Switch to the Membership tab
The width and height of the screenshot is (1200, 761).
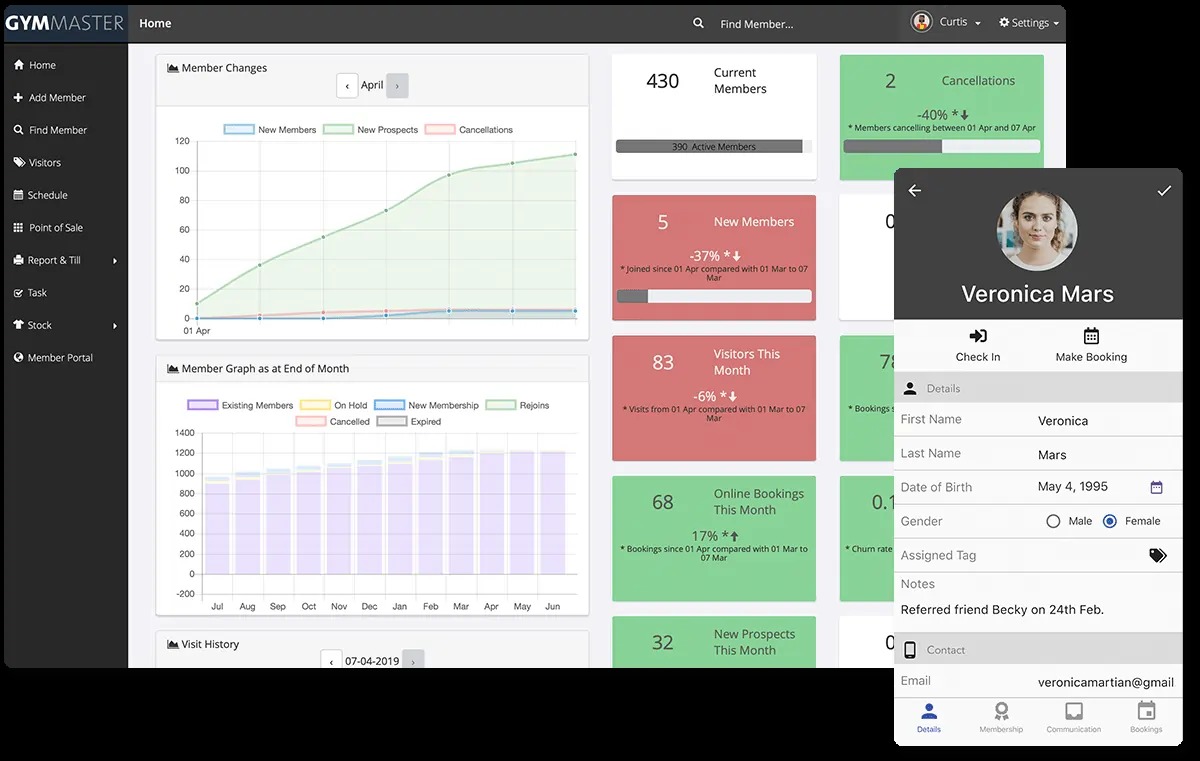click(x=1001, y=718)
